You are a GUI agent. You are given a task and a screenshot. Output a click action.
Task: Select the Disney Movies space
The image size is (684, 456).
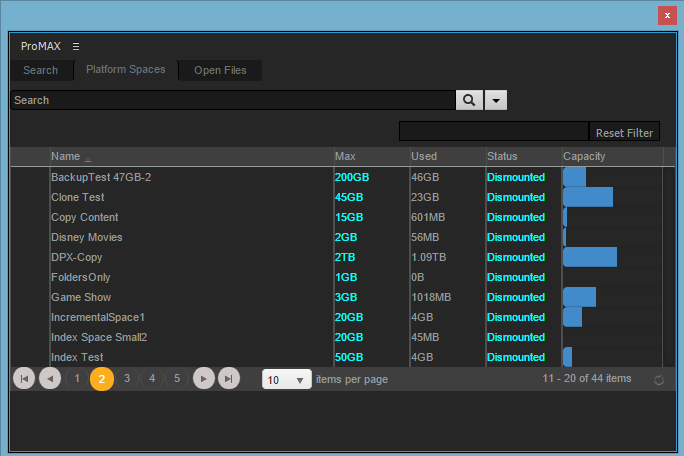tap(87, 237)
